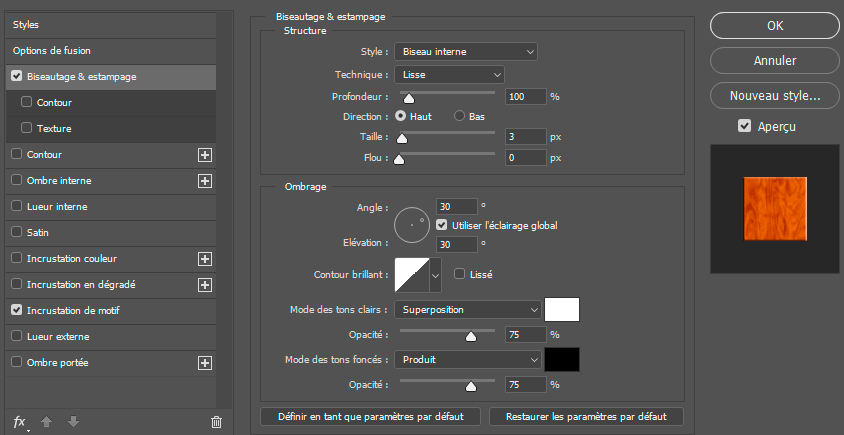Click Restaurer les paramètres par défaut
The height and width of the screenshot is (435, 844).
coord(586,416)
